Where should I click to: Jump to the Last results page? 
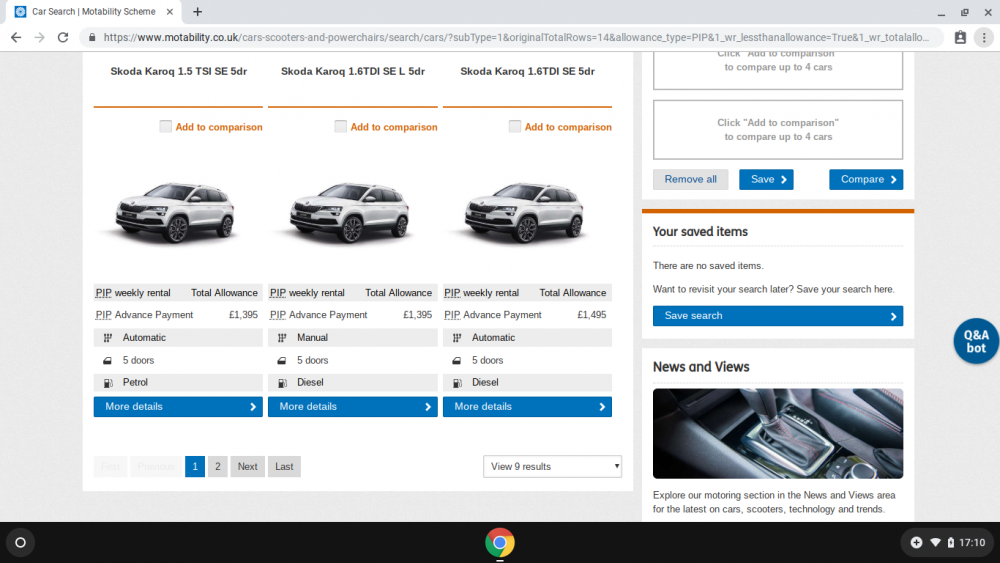coord(284,467)
